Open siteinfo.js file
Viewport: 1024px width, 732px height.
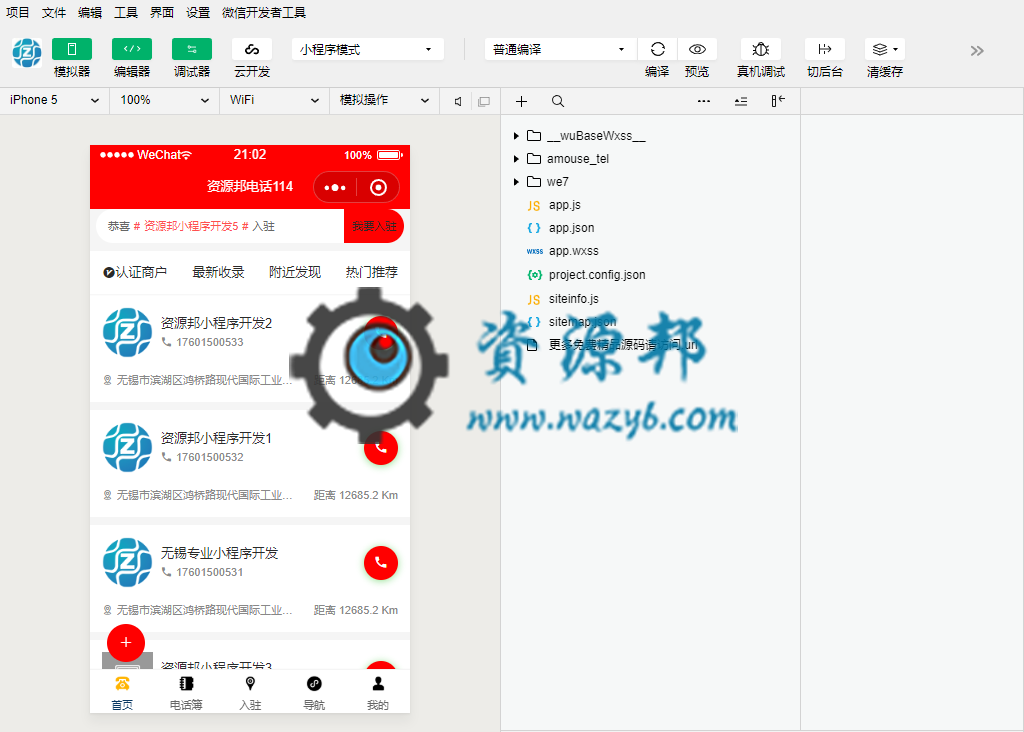pyautogui.click(x=573, y=298)
